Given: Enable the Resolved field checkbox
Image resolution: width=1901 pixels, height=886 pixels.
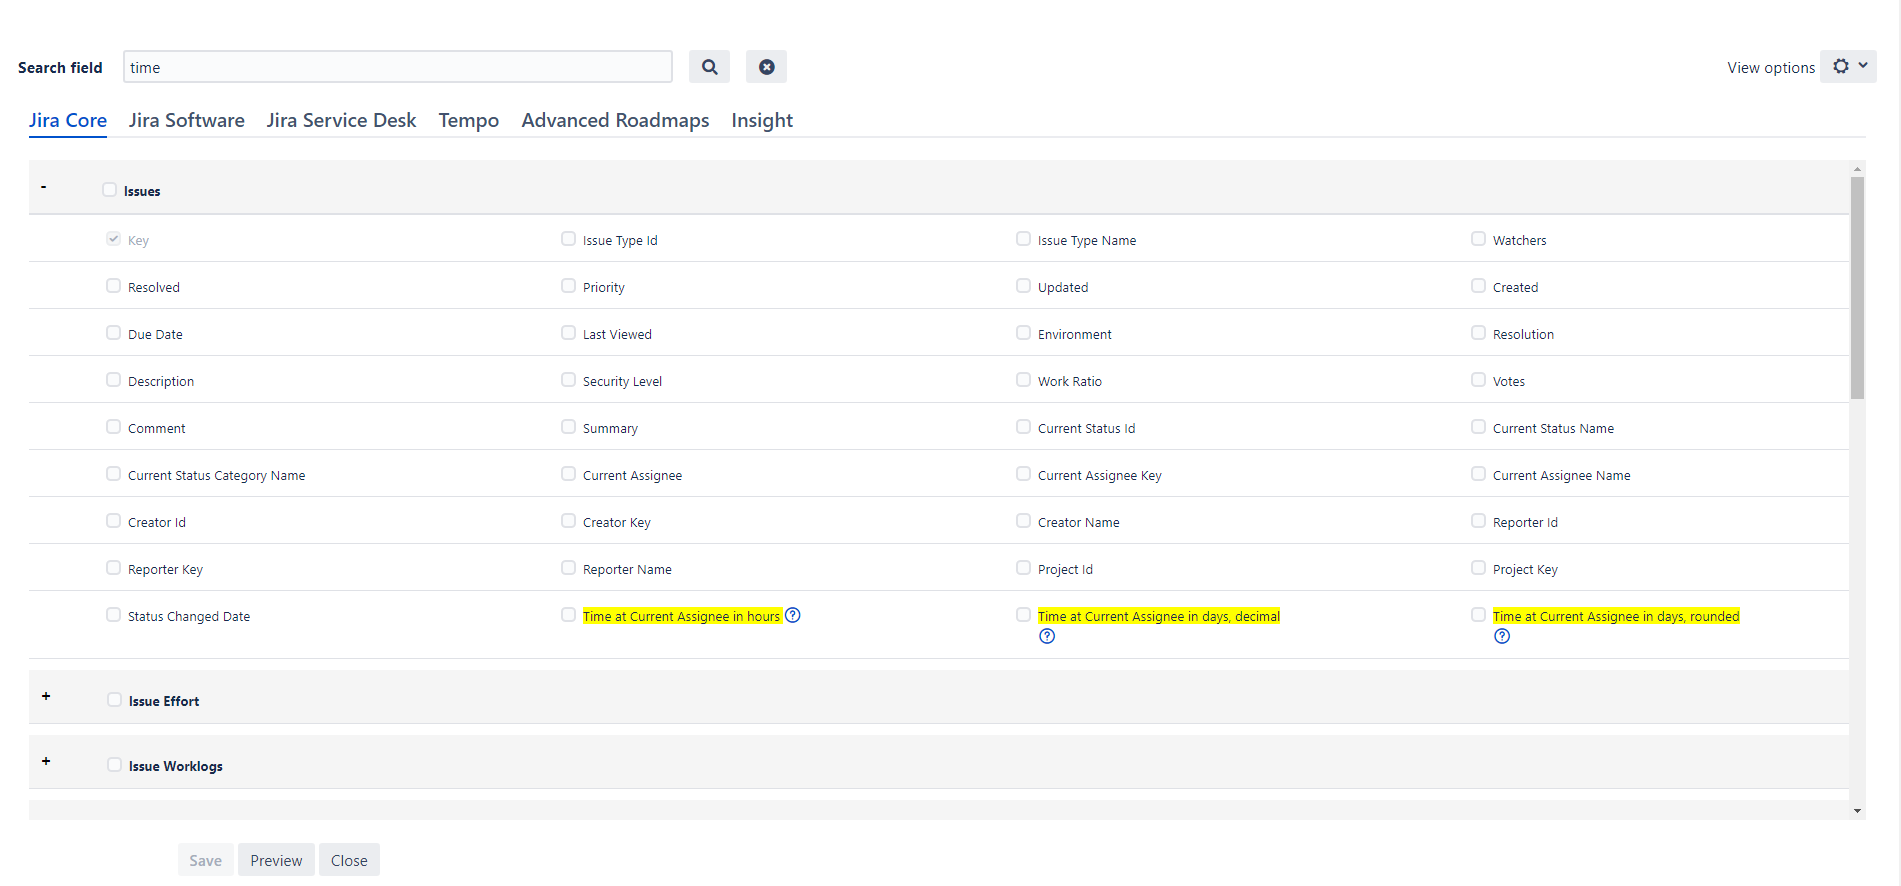Looking at the screenshot, I should pos(114,285).
